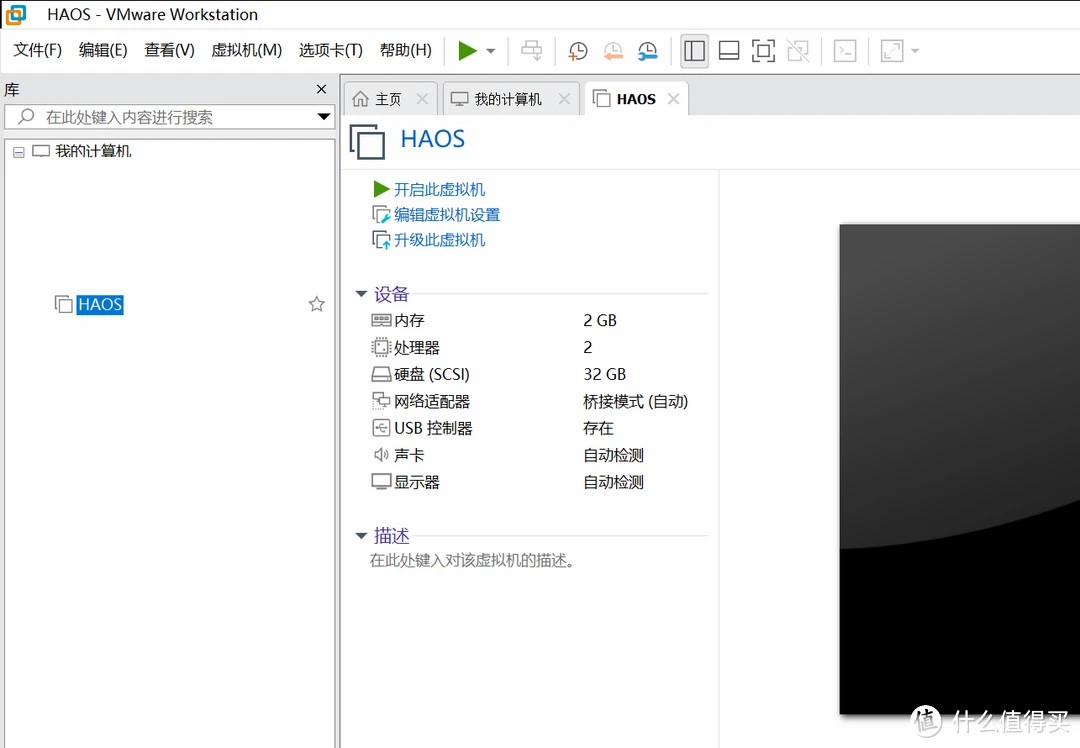Open the library search filter dropdown

click(x=324, y=117)
